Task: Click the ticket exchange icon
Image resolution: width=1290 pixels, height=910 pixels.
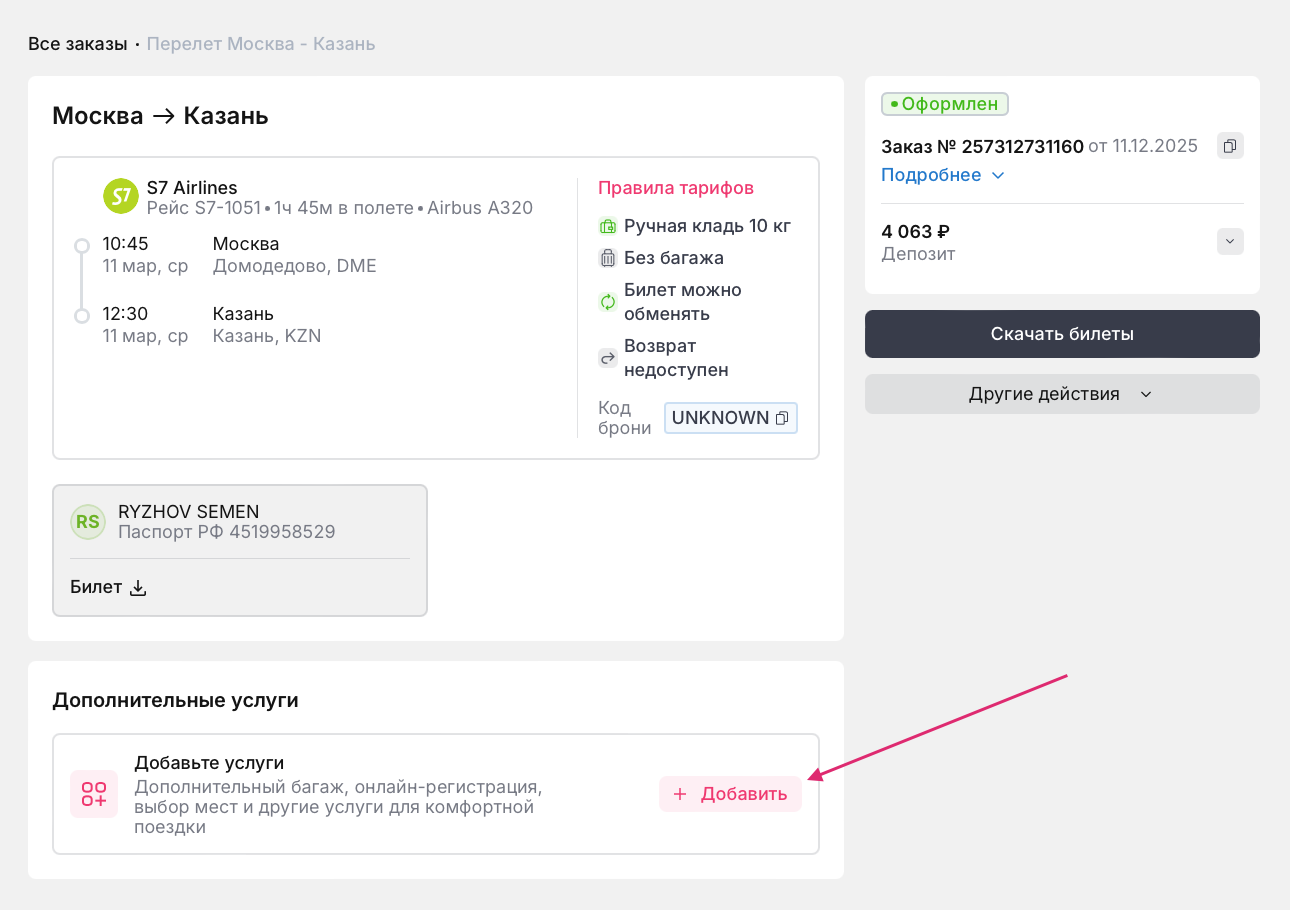Action: (607, 302)
